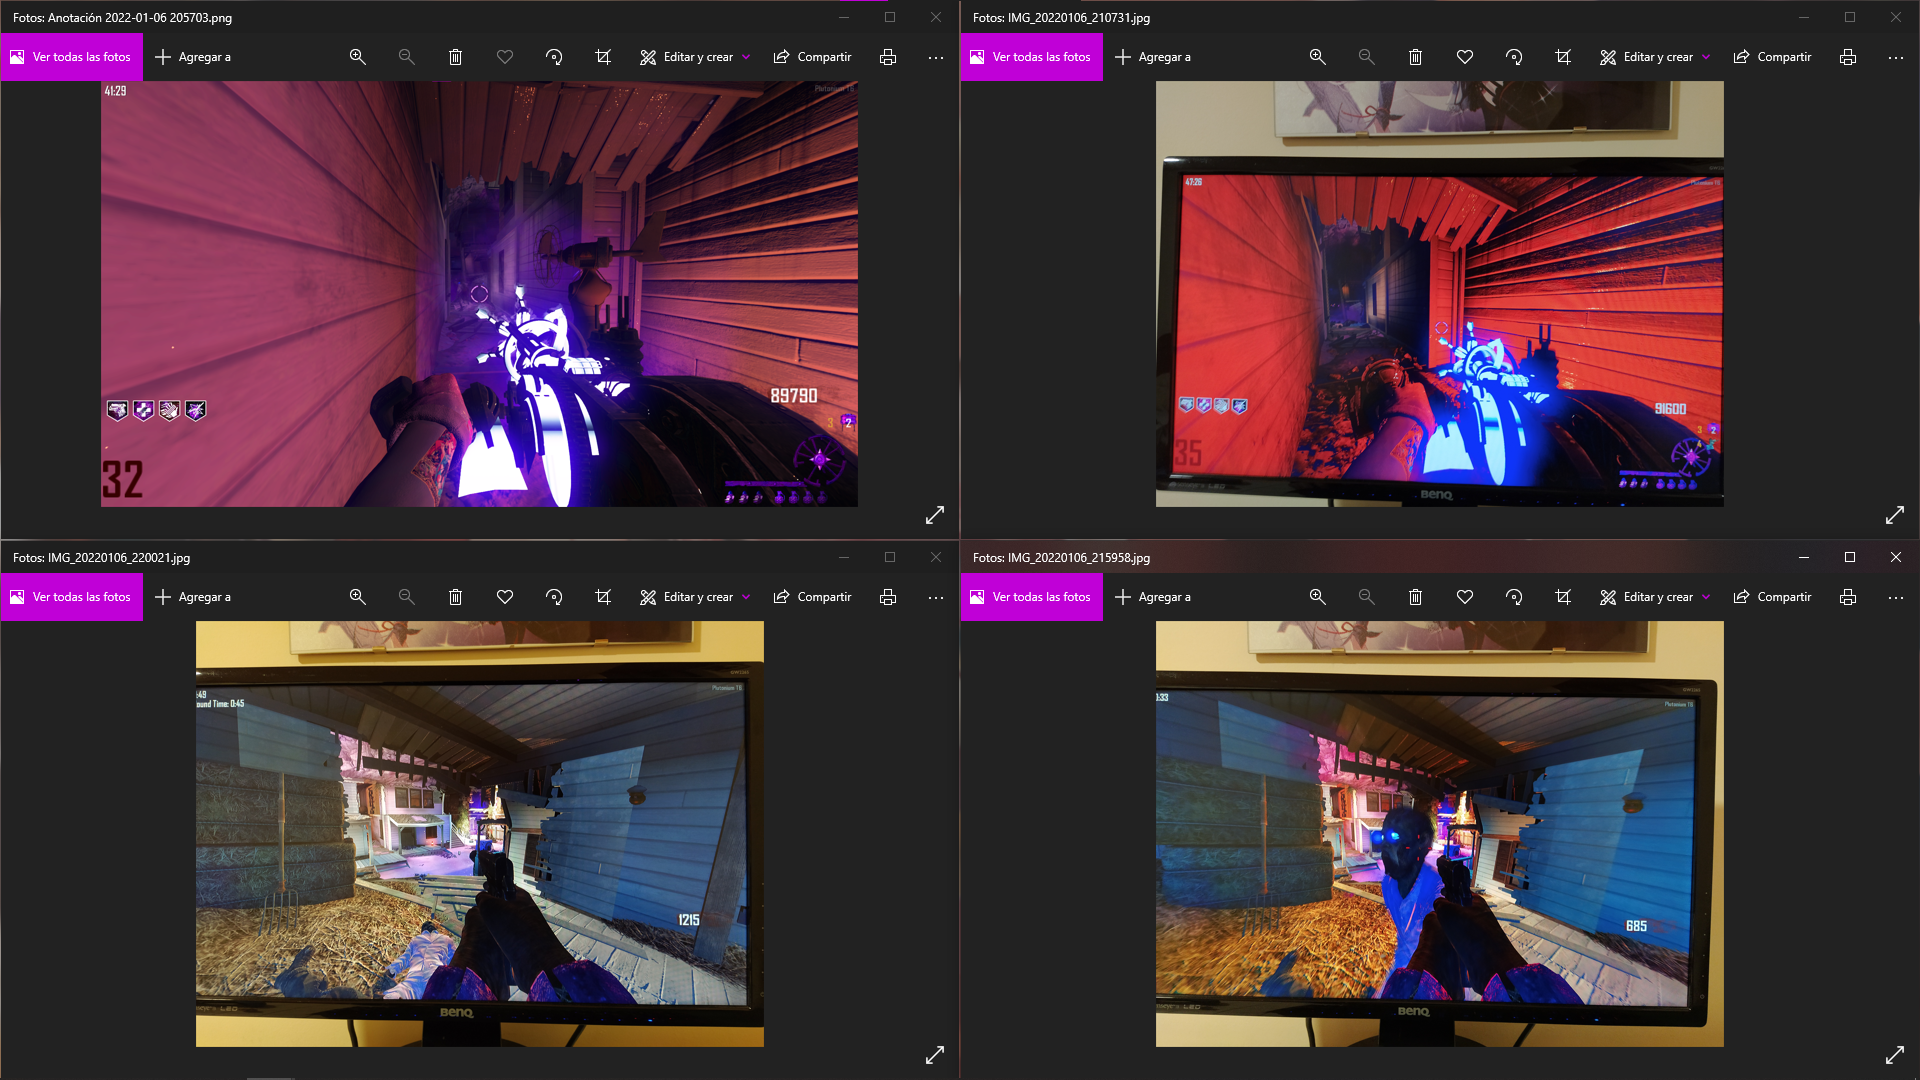The width and height of the screenshot is (1920, 1080).
Task: Click the displayed photo in IMG_20220106_220021 window
Action: [x=480, y=834]
